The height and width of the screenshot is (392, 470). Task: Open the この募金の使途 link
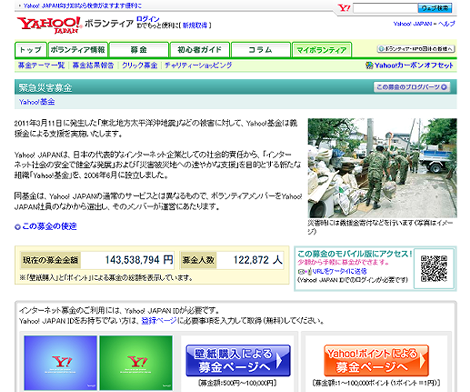pos(49,226)
